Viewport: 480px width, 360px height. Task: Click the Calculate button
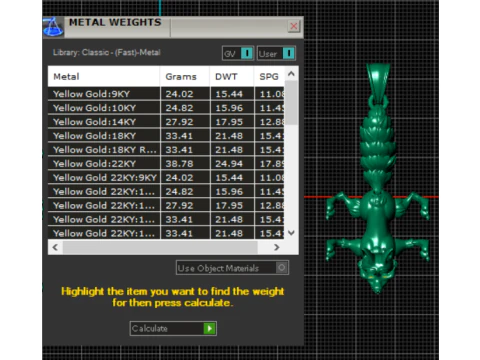pyautogui.click(x=173, y=328)
